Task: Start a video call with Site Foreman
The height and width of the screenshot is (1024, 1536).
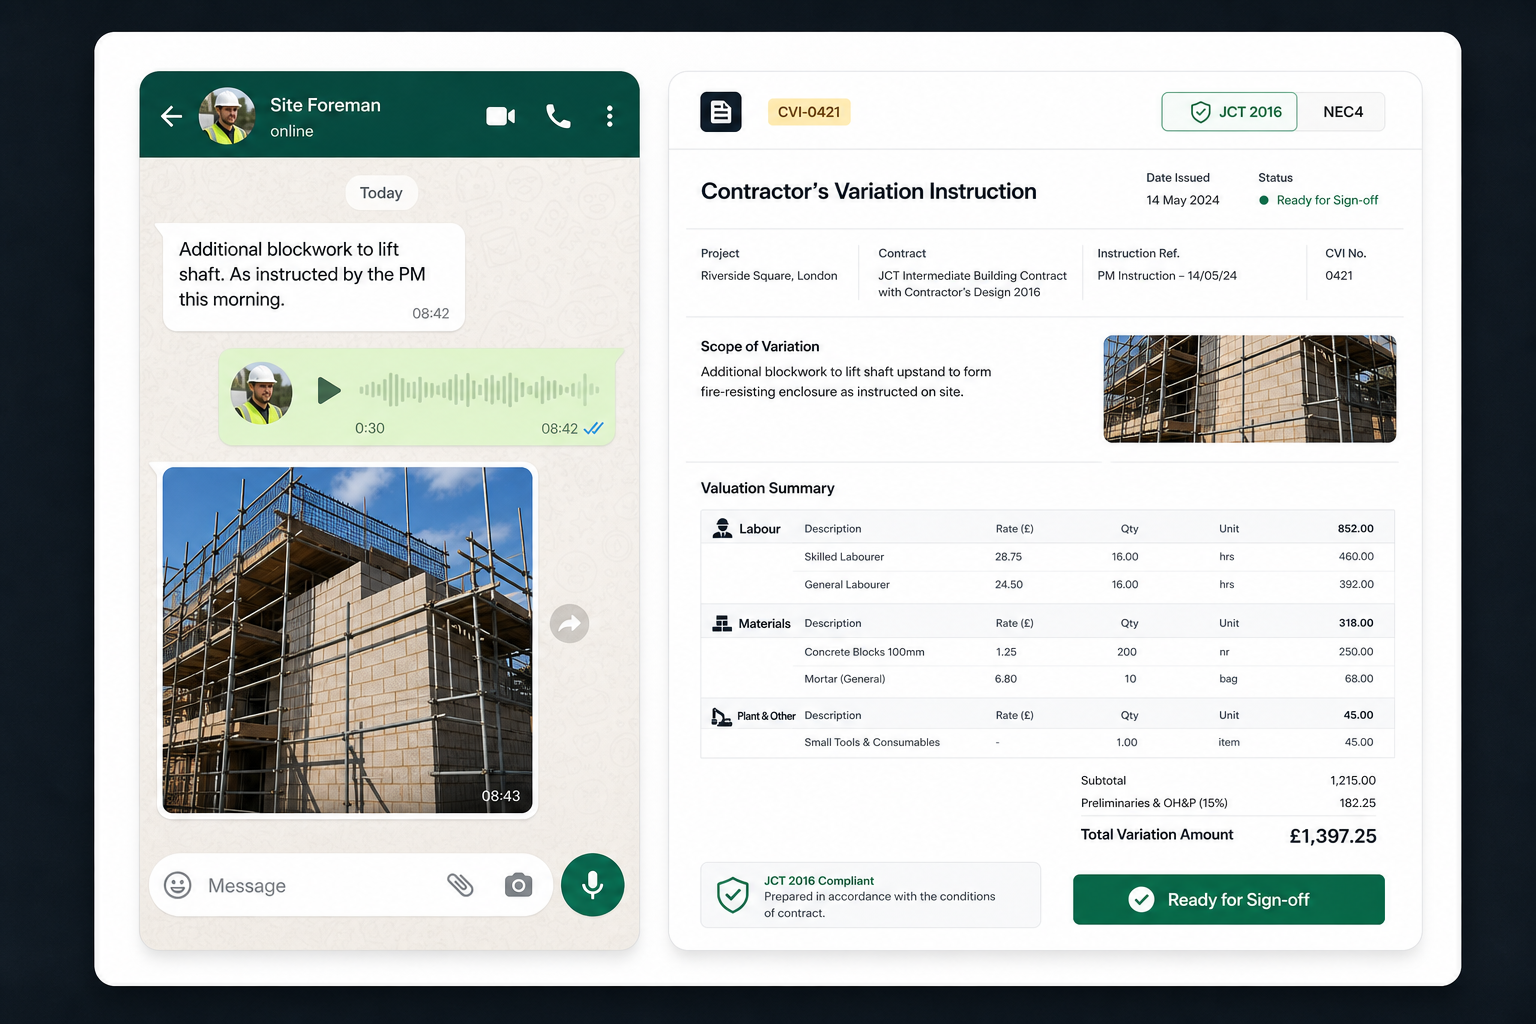Action: pyautogui.click(x=501, y=116)
